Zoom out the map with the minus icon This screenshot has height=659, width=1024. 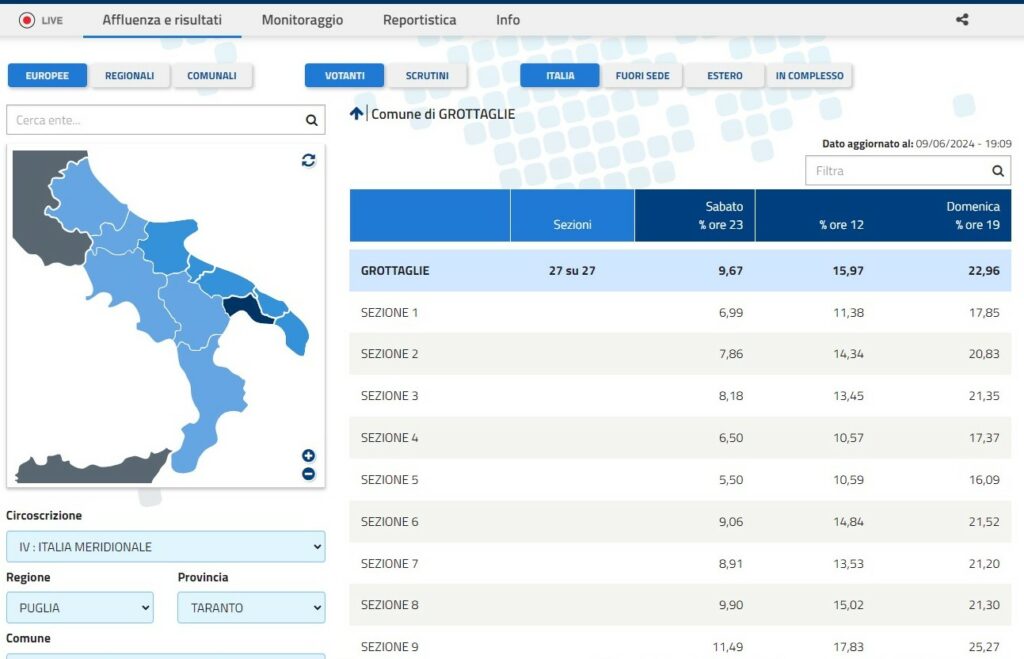coord(308,474)
